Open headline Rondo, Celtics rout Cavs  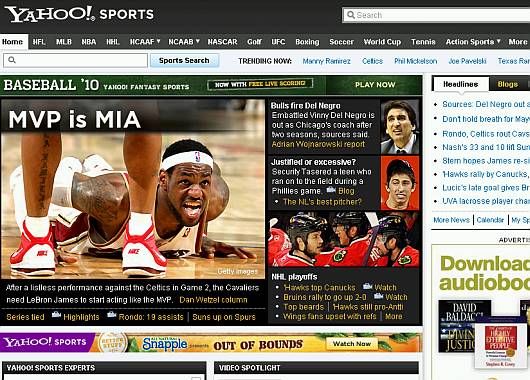(486, 134)
